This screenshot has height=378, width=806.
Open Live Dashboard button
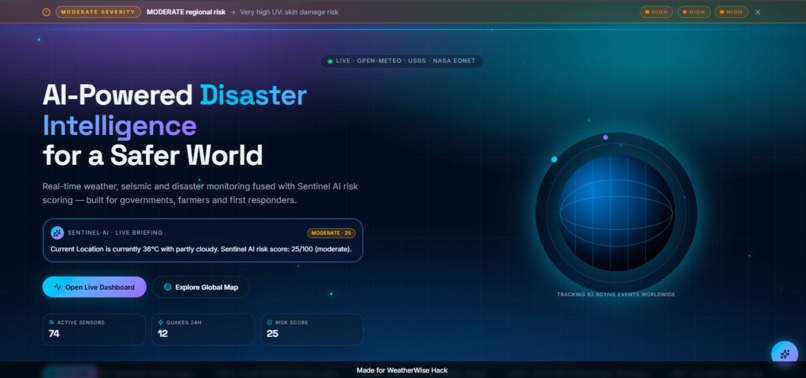(94, 287)
